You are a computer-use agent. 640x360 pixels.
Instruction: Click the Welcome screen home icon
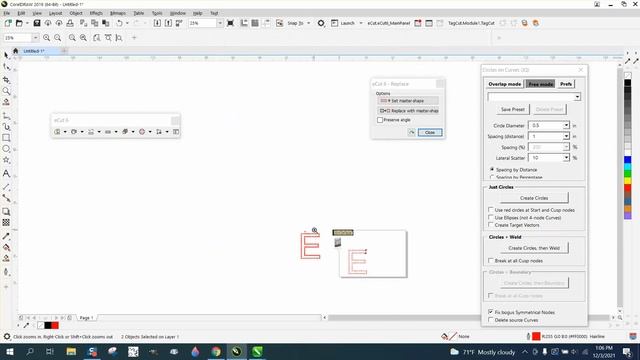point(16,51)
